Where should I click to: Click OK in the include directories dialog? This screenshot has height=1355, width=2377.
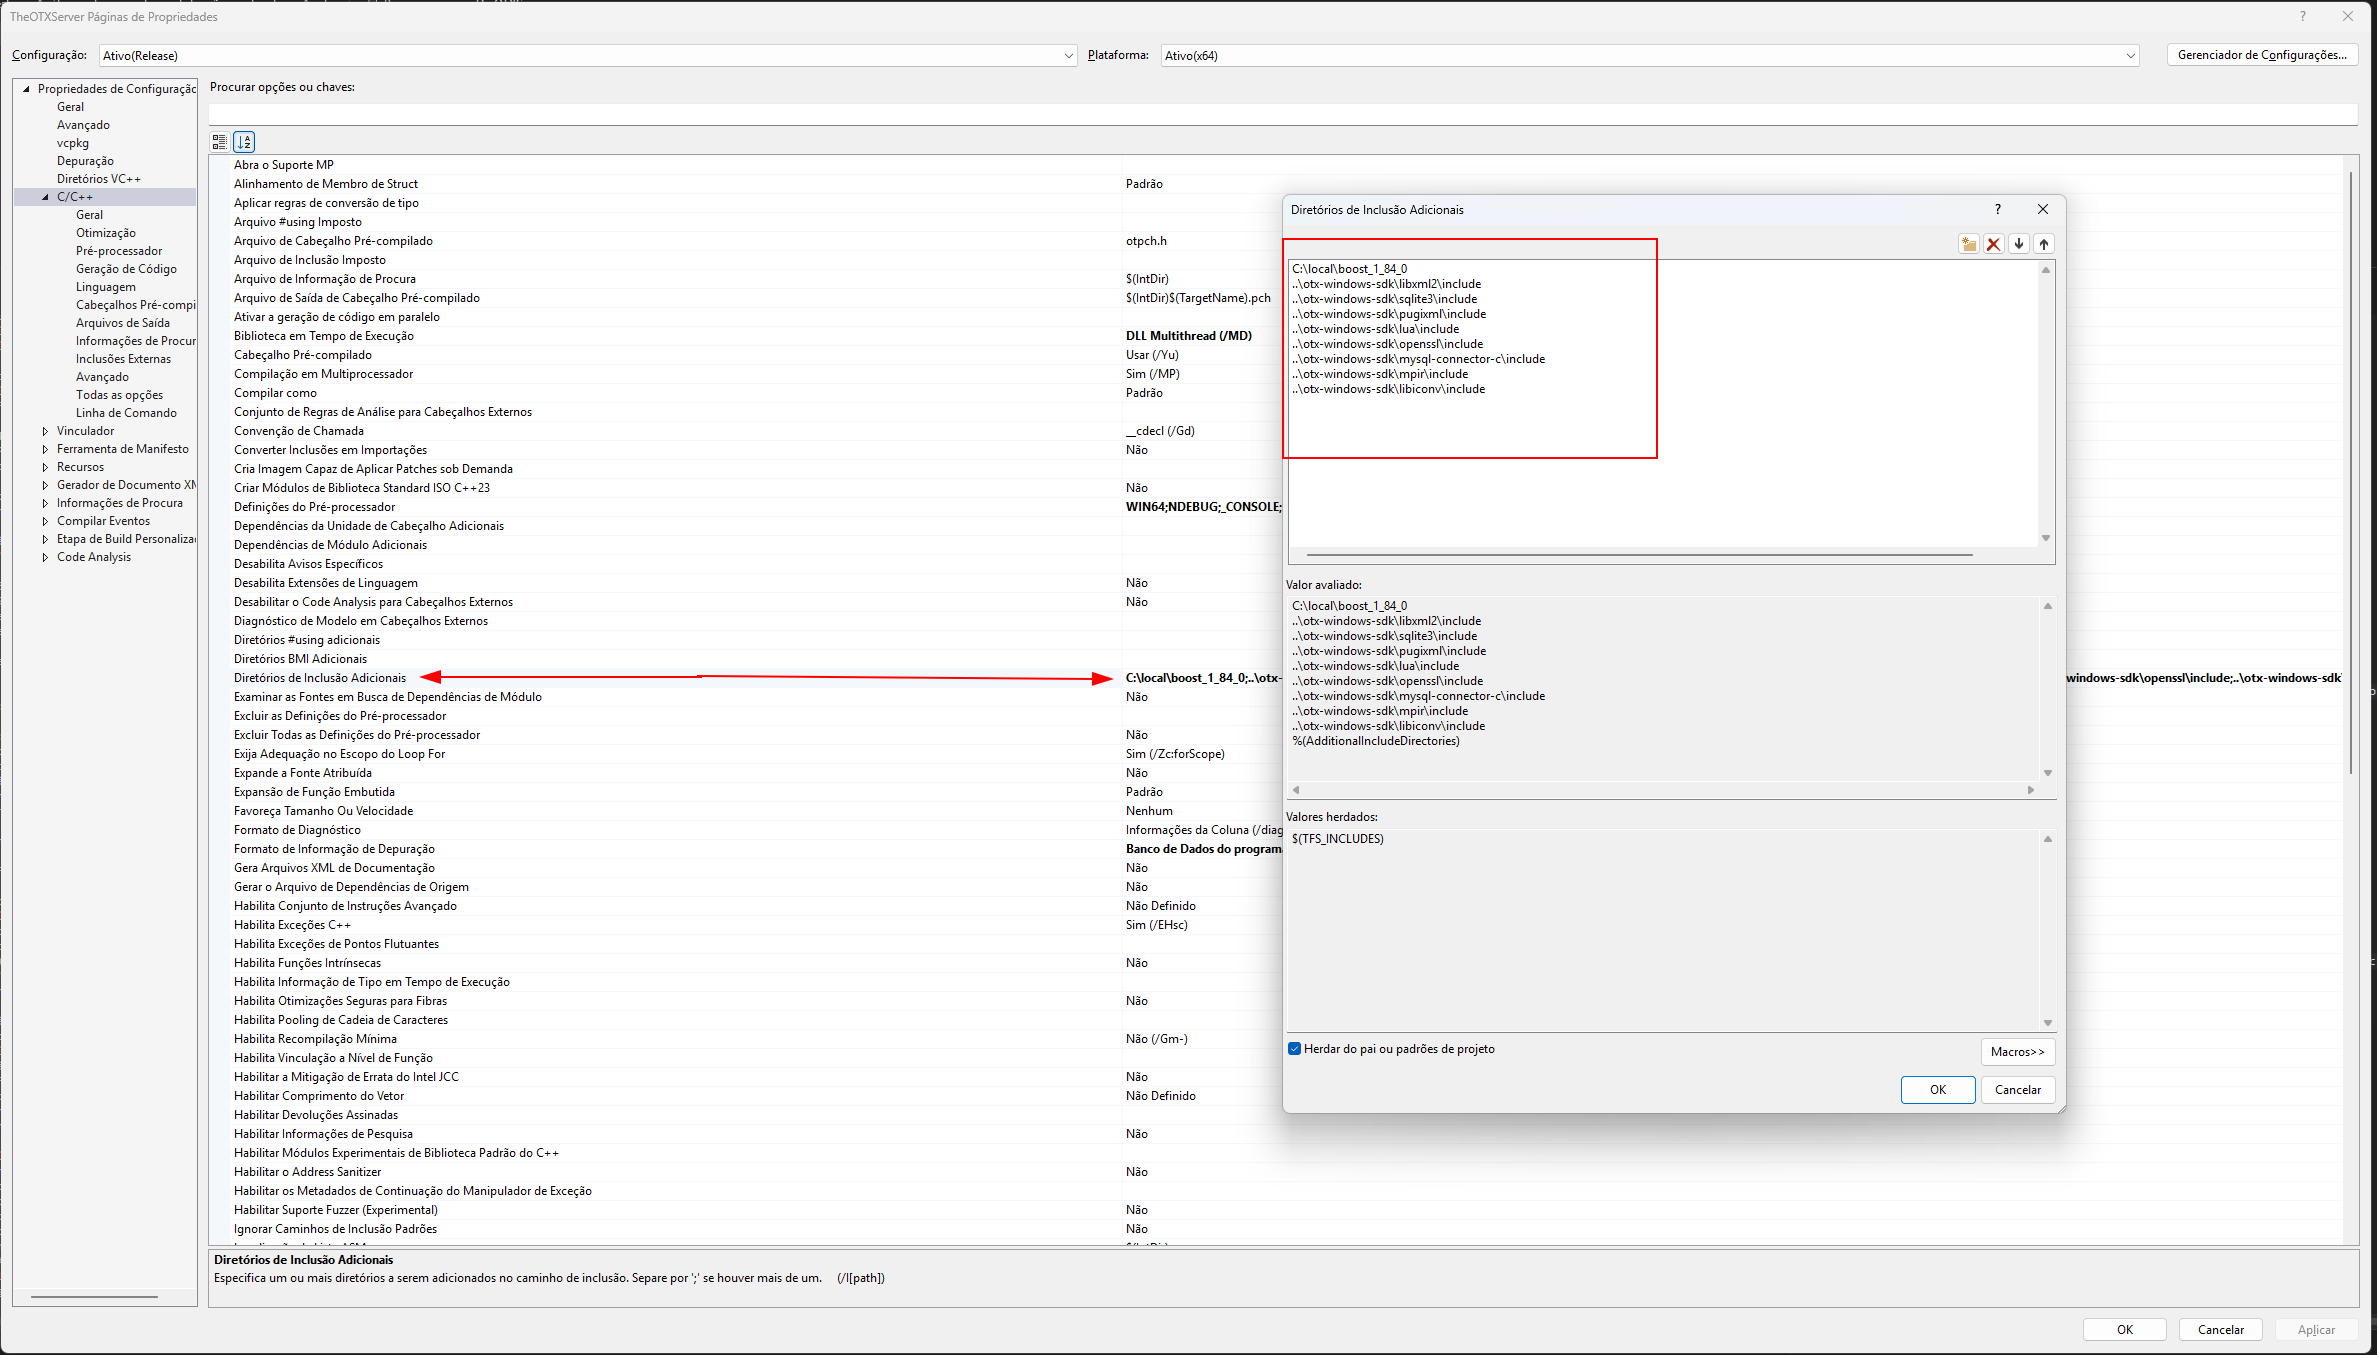click(x=1937, y=1090)
